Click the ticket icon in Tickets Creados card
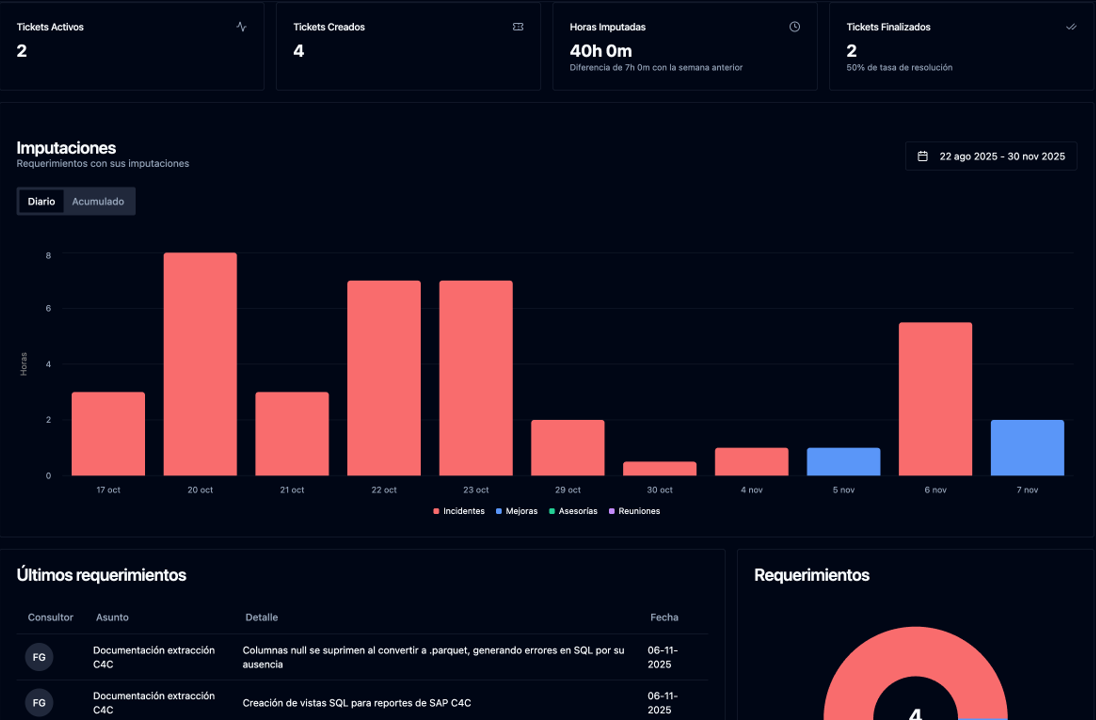 (518, 27)
